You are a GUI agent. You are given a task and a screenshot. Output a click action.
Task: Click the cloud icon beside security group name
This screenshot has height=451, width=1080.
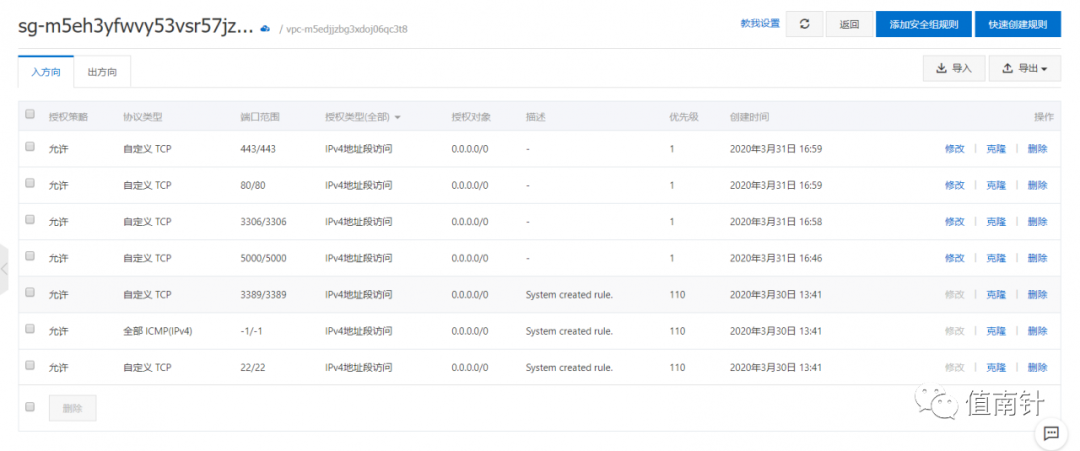pos(265,28)
